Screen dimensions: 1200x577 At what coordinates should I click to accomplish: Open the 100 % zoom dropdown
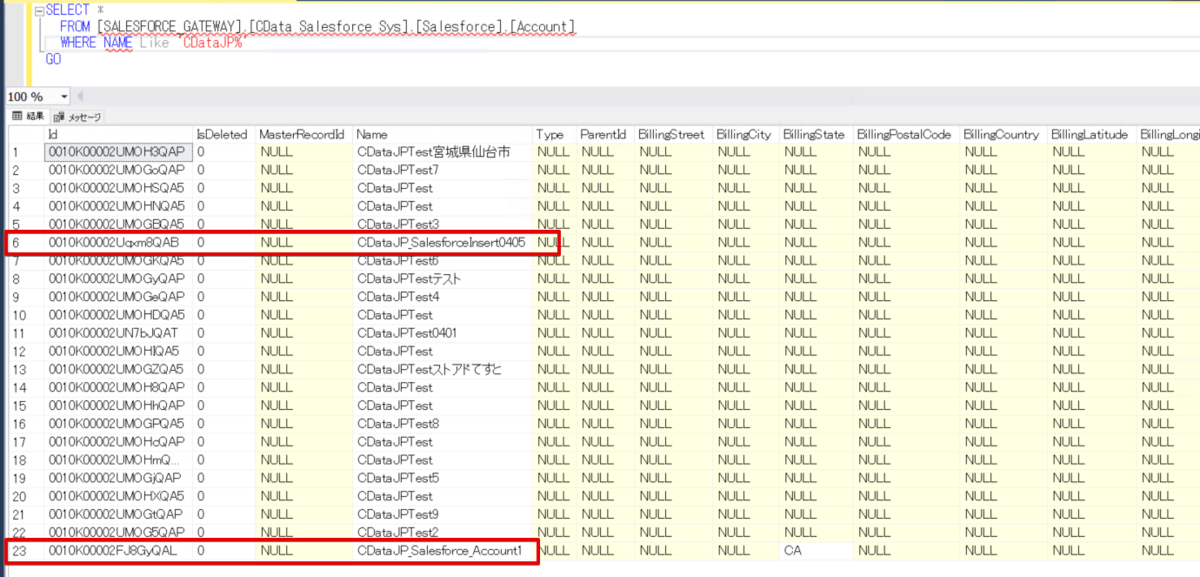[65, 97]
